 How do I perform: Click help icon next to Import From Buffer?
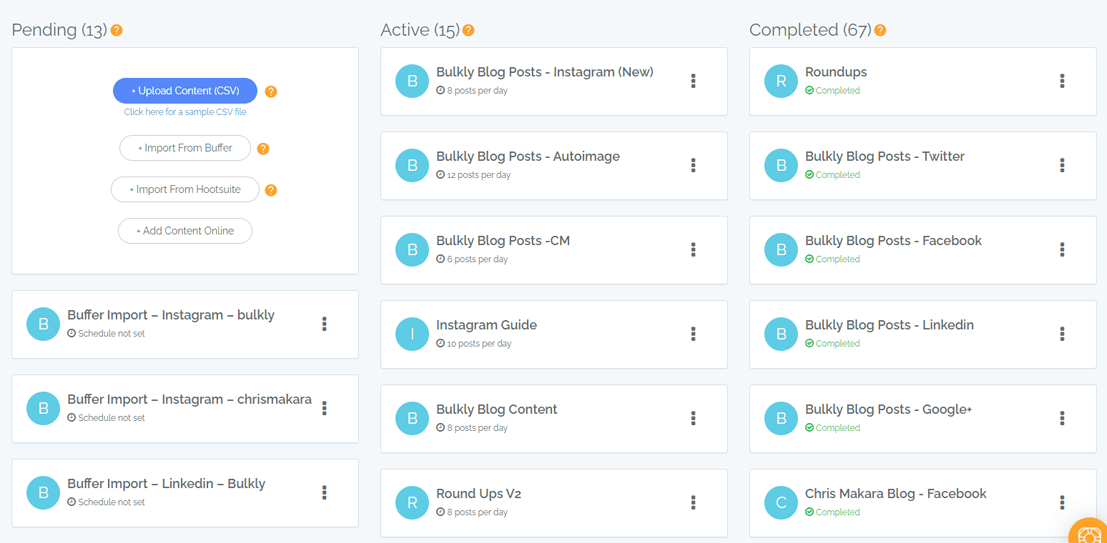coord(263,149)
